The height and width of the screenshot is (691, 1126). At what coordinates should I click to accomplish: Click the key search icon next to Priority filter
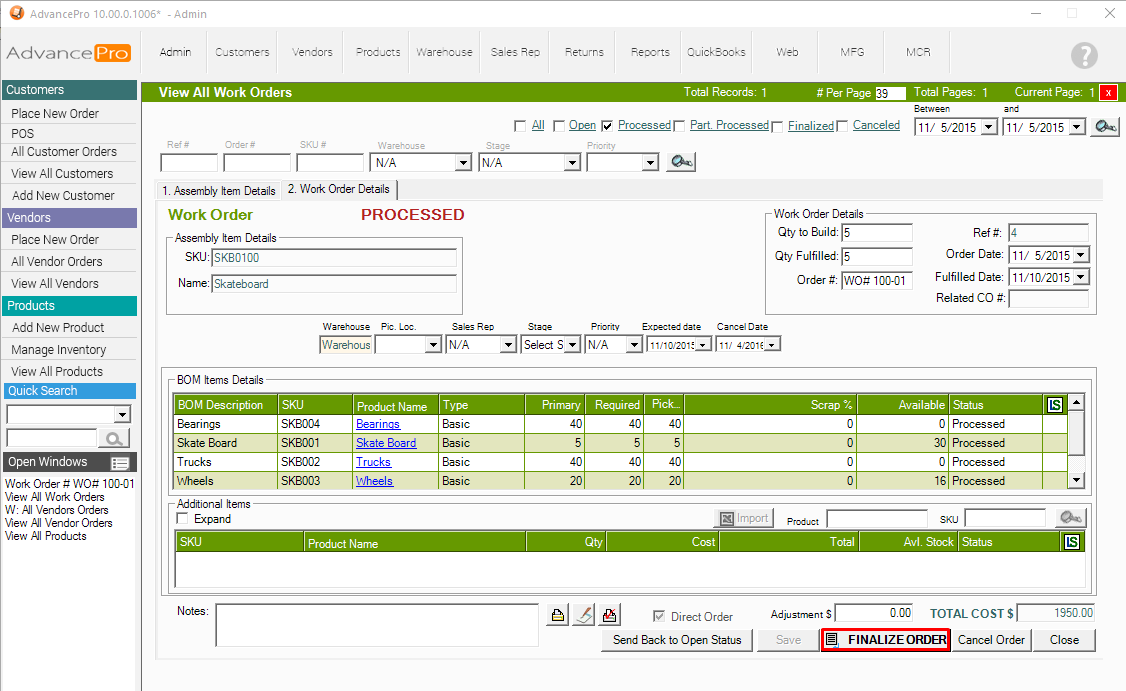click(682, 162)
